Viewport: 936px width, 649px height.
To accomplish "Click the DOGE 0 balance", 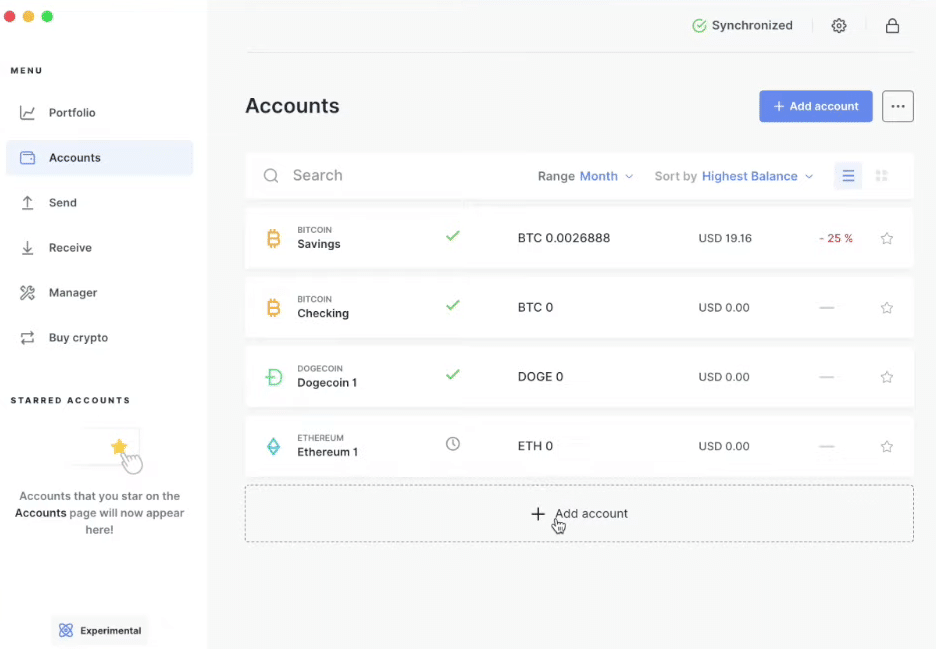I will pyautogui.click(x=540, y=377).
